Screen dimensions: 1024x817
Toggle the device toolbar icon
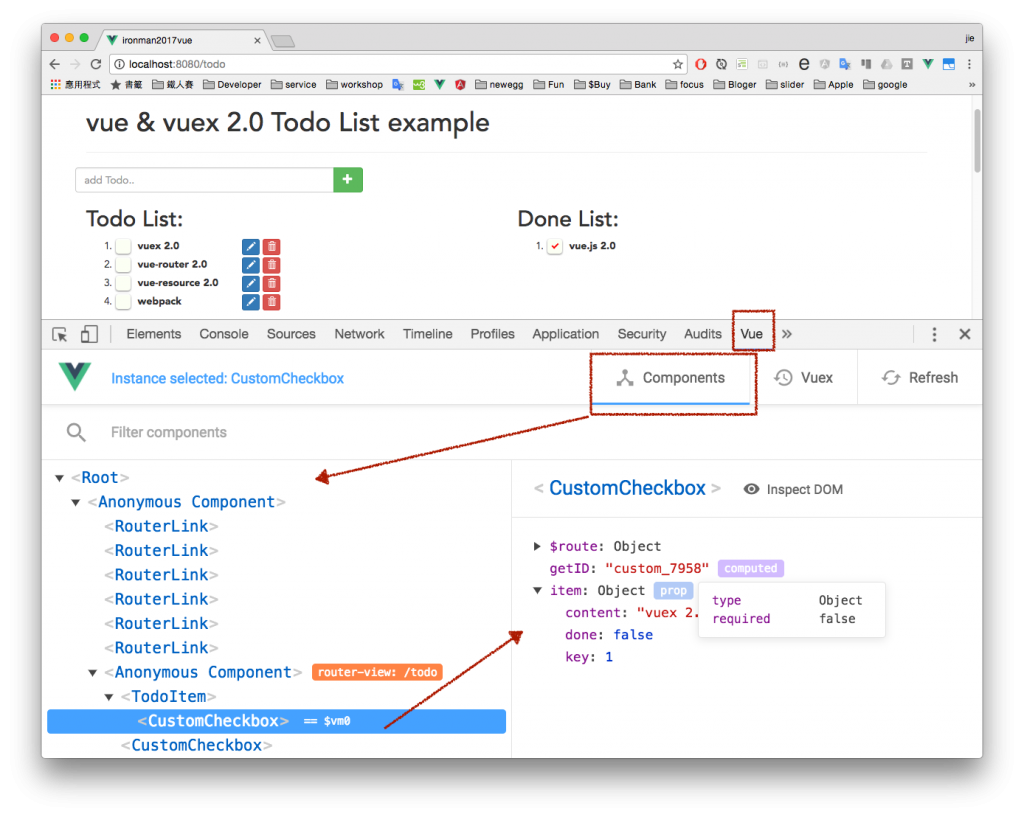pos(89,334)
